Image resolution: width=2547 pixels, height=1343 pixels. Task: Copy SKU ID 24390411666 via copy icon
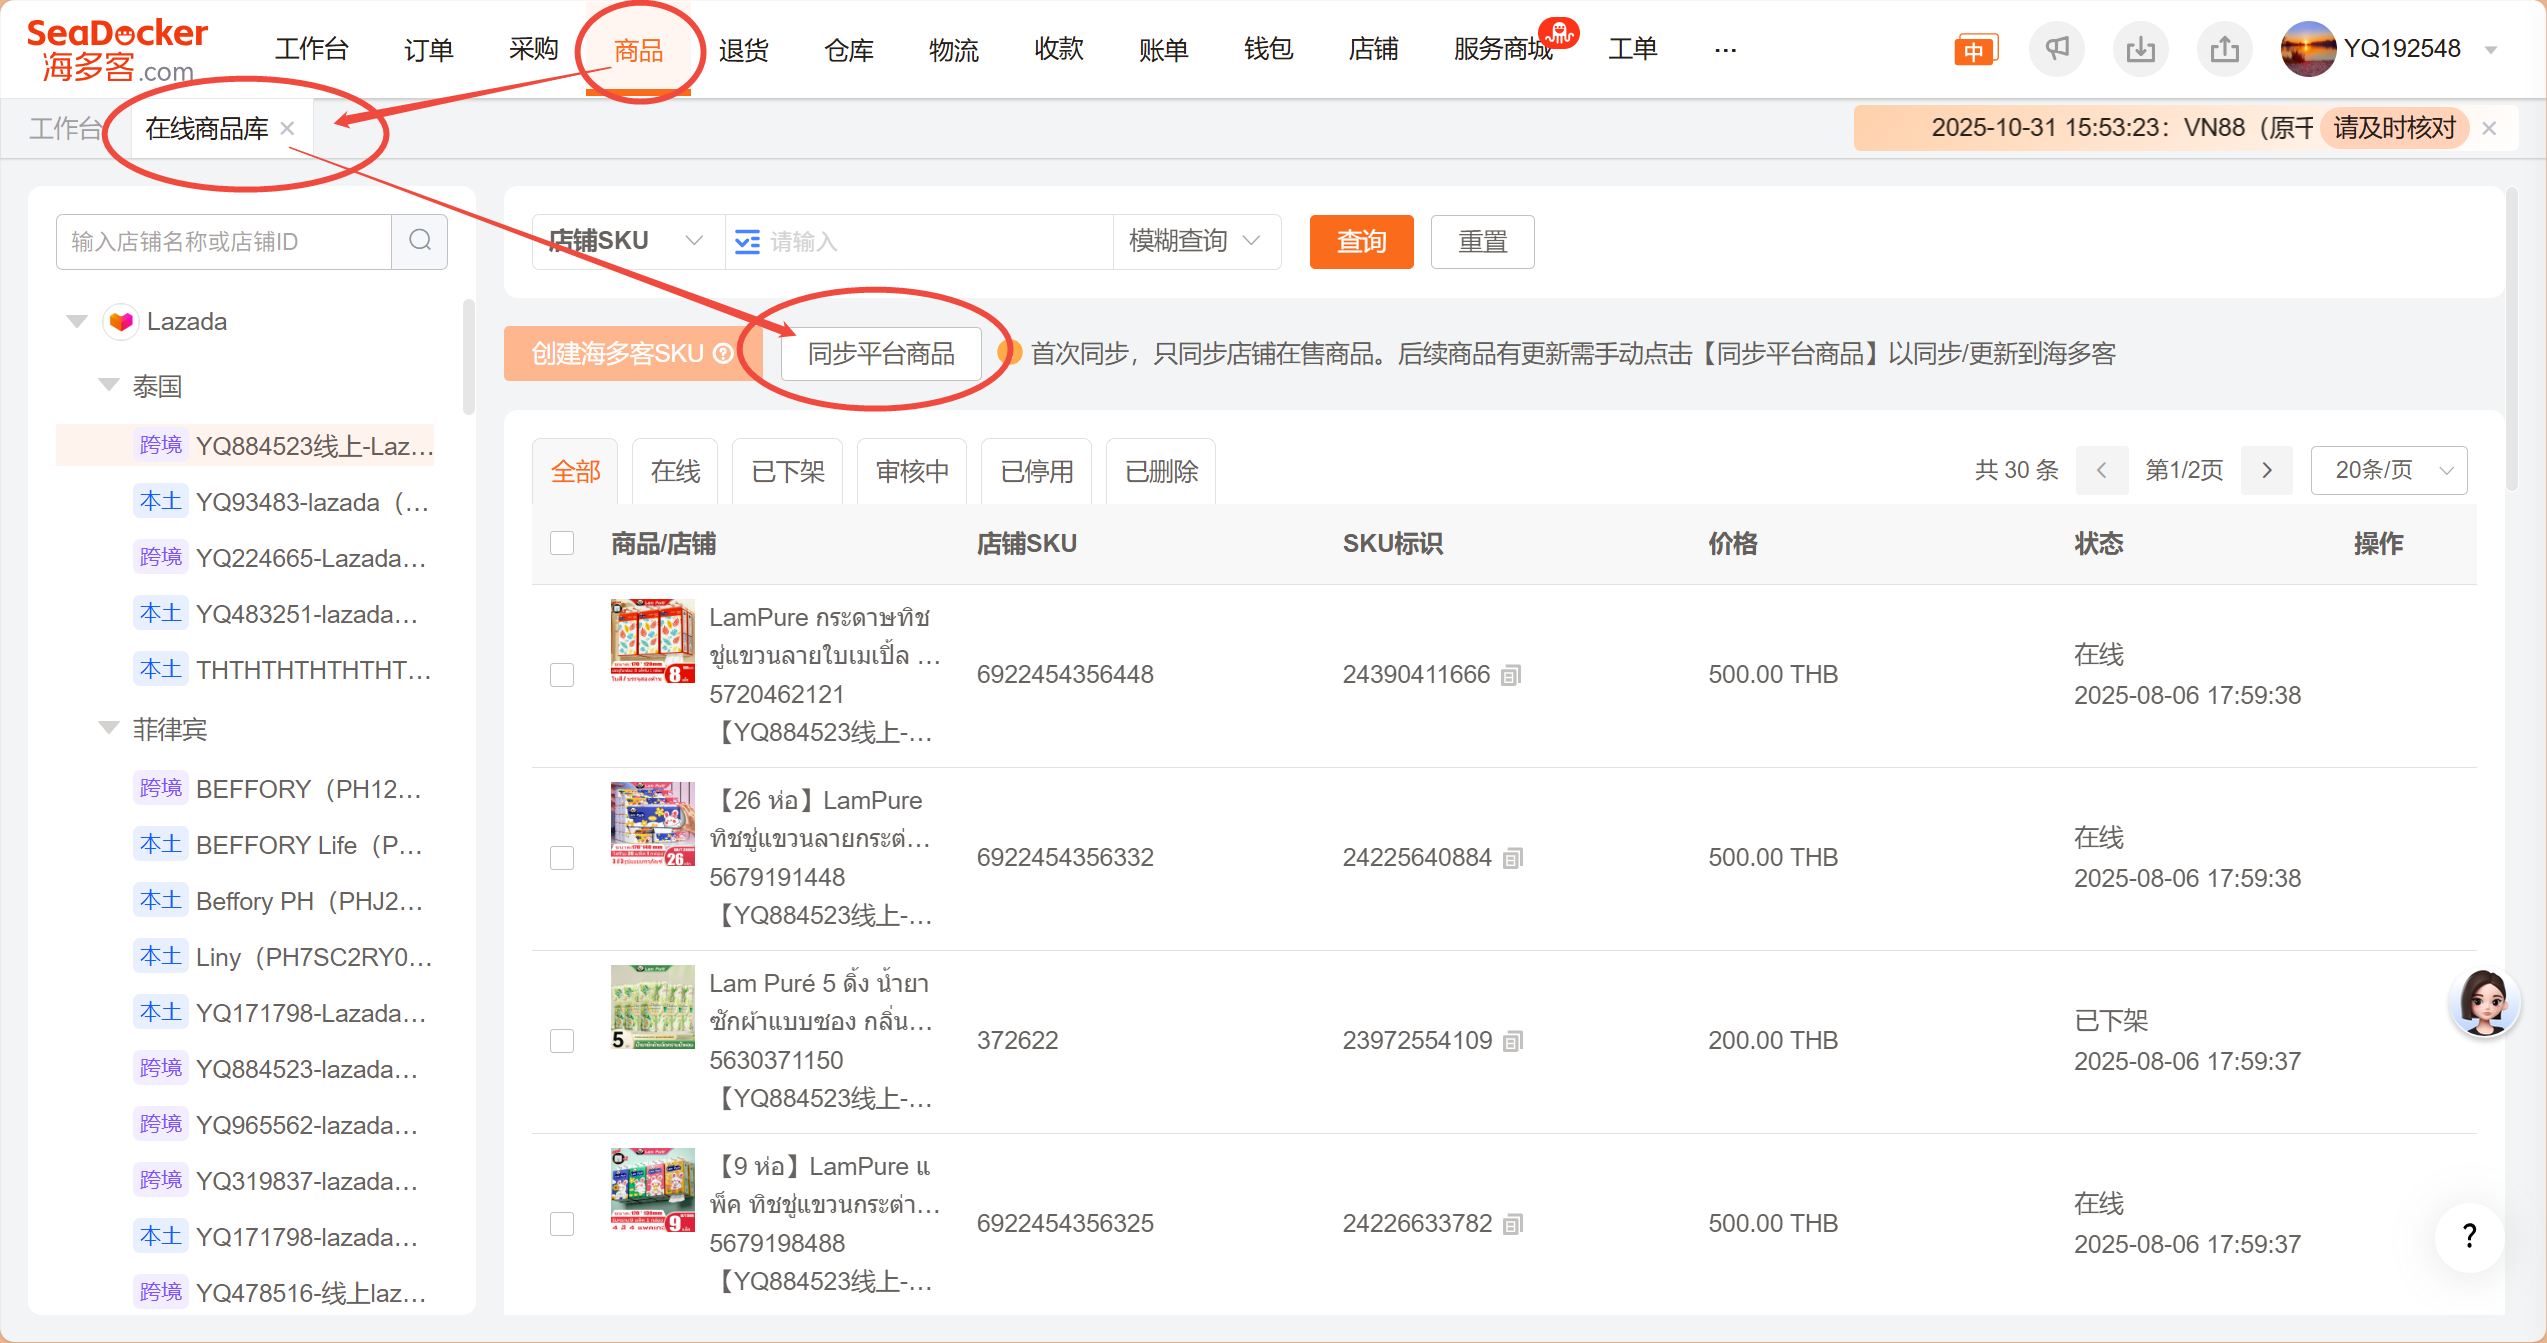(1512, 675)
